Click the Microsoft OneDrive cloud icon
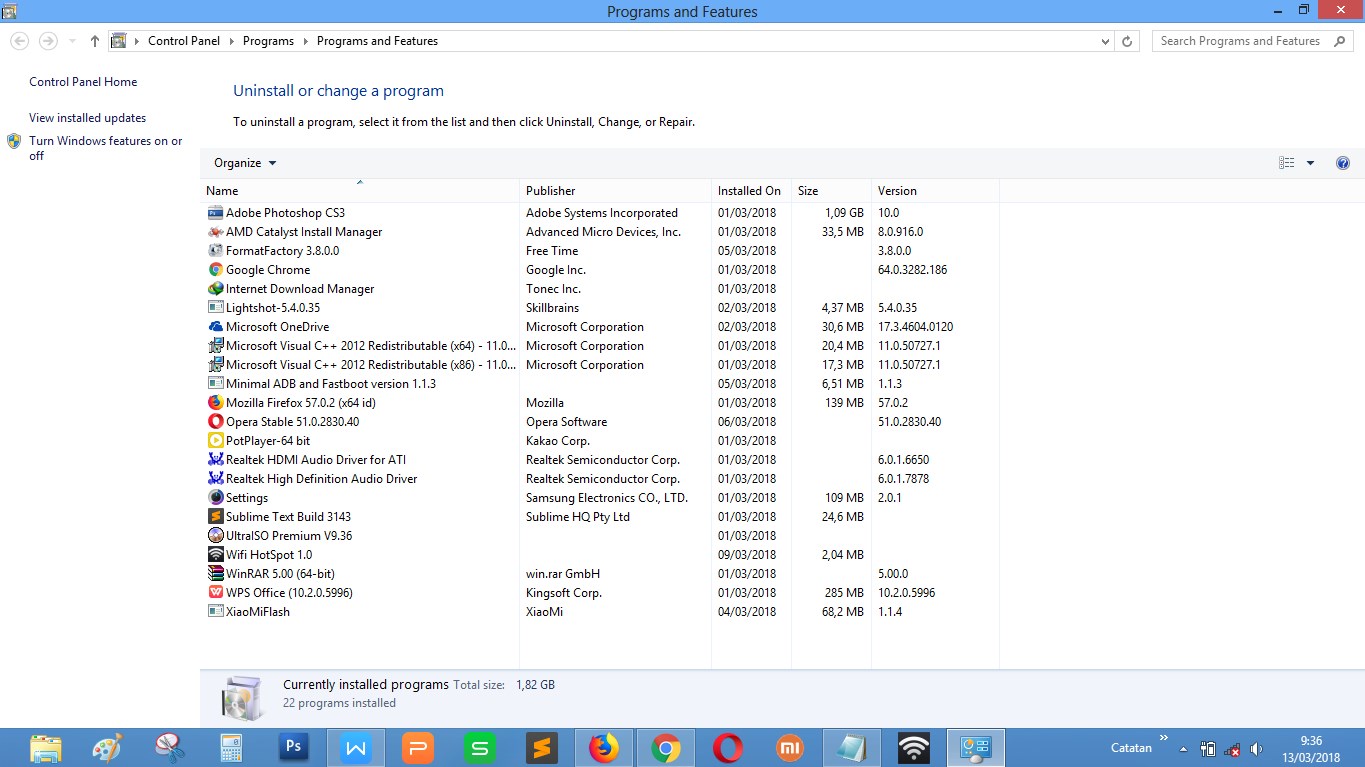Screen dimensions: 1365x767 click(215, 327)
